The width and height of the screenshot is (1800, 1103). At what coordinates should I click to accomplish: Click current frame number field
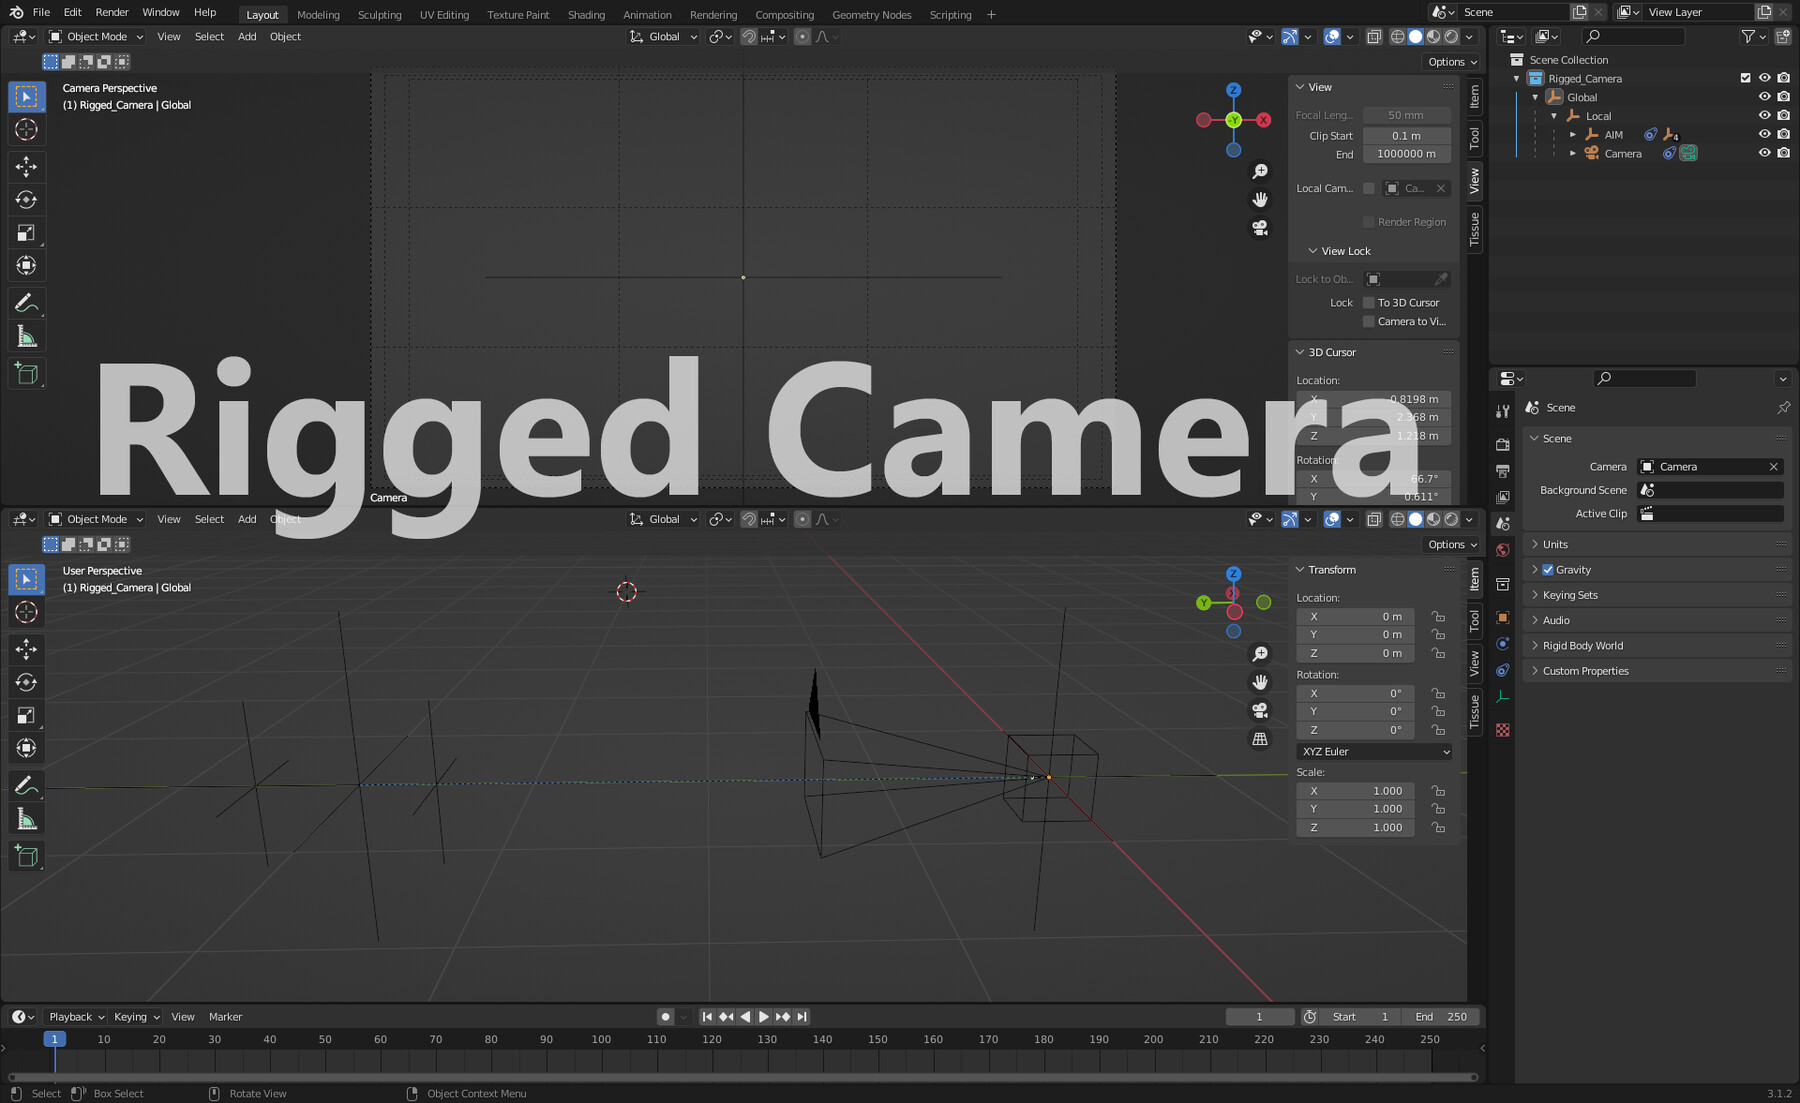coord(1259,1017)
